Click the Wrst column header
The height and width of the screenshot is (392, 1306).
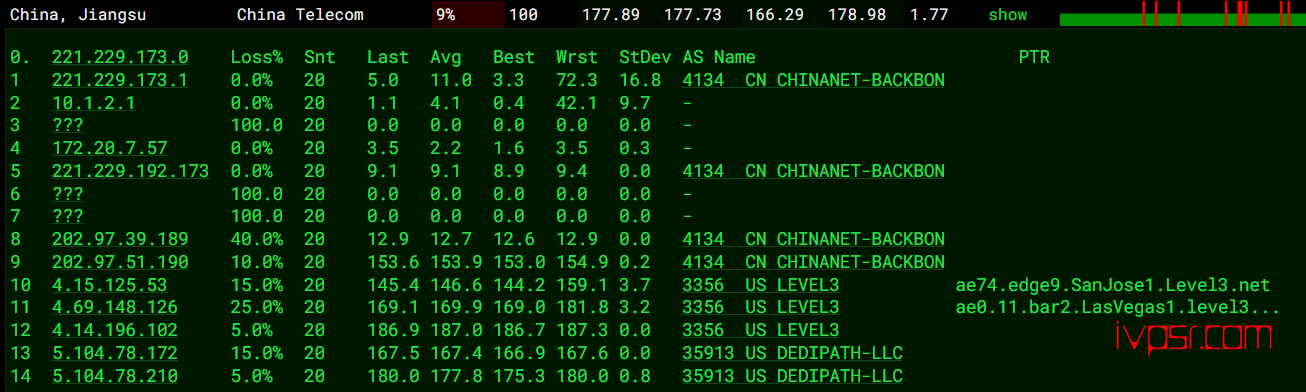coord(577,57)
